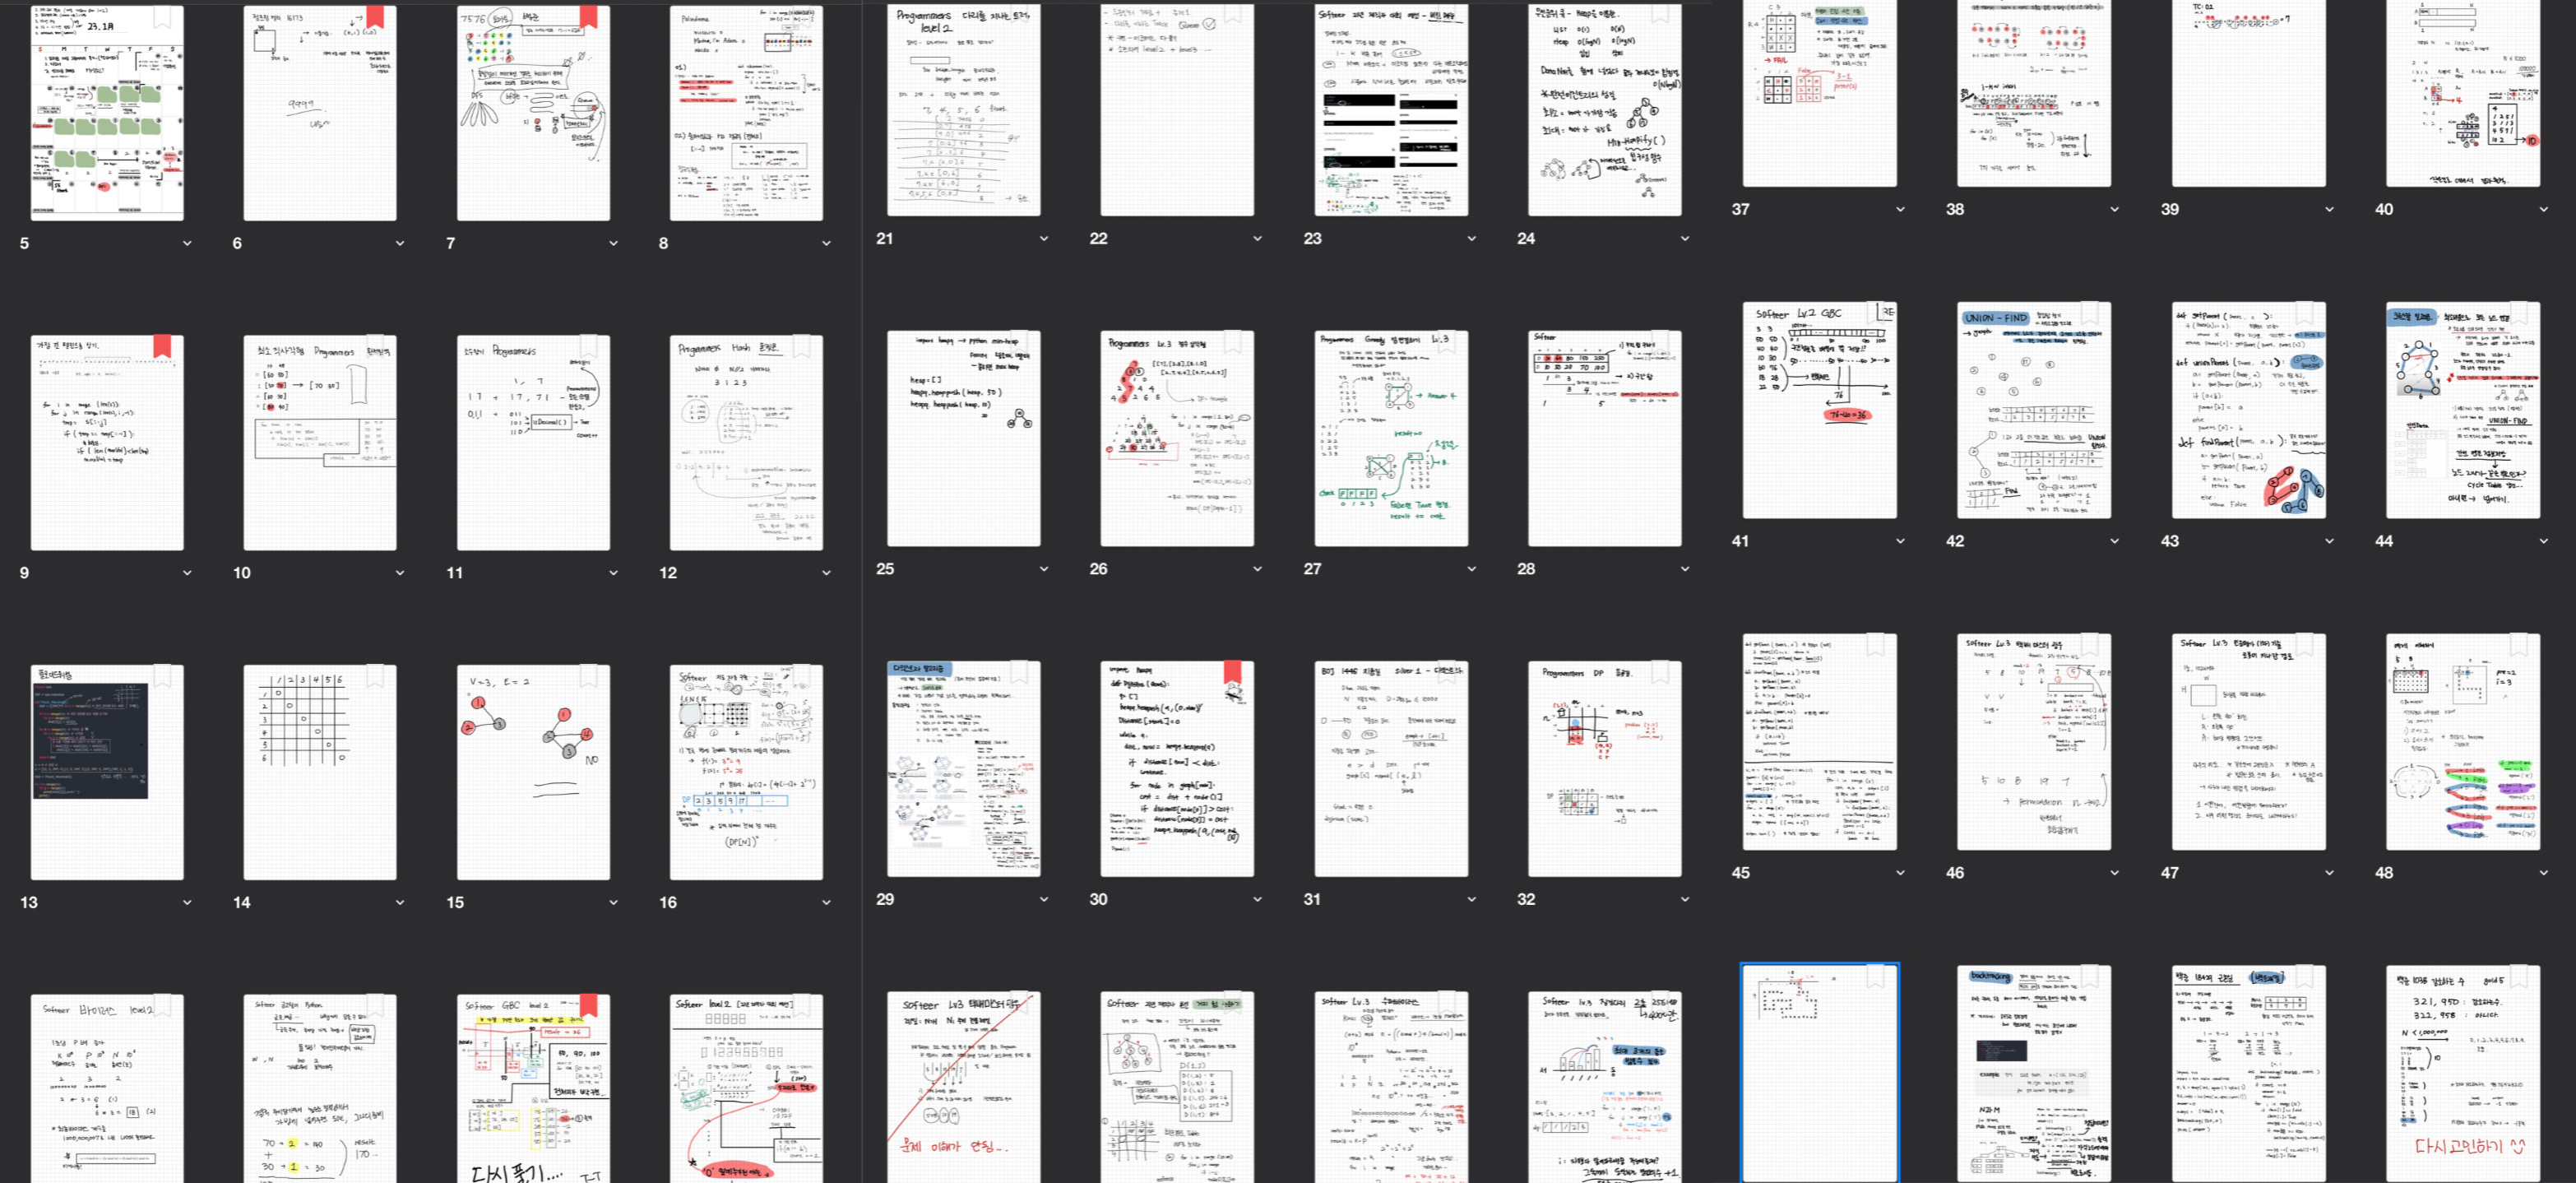Open the blue-outlined selected page thumbnail
Image resolution: width=2576 pixels, height=1183 pixels.
coord(1820,1073)
